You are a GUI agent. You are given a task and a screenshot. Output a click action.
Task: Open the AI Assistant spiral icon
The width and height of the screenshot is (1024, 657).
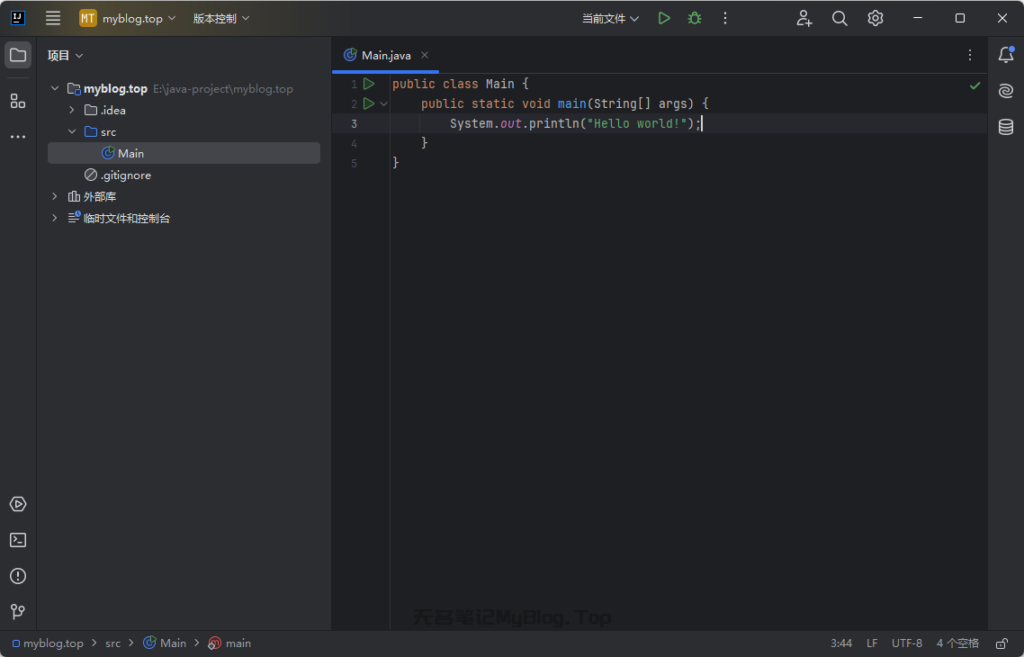tap(1006, 91)
